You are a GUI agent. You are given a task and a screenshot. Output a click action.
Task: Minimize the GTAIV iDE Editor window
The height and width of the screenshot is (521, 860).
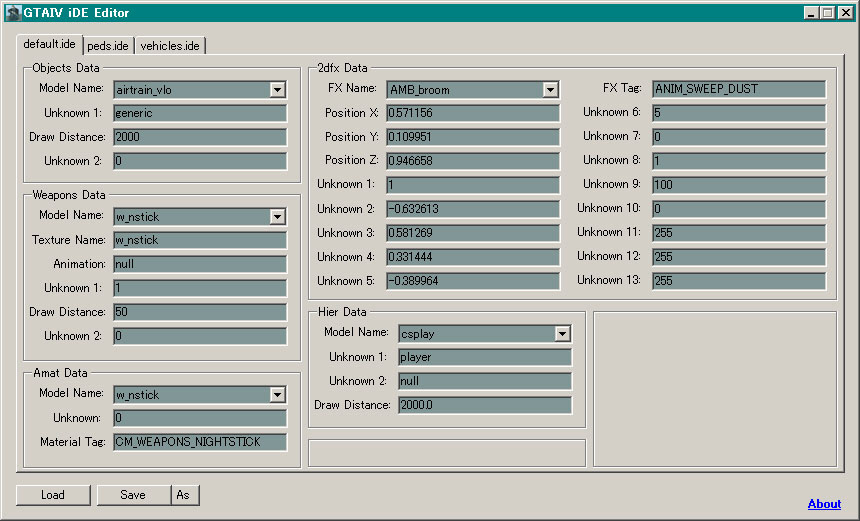coord(811,13)
